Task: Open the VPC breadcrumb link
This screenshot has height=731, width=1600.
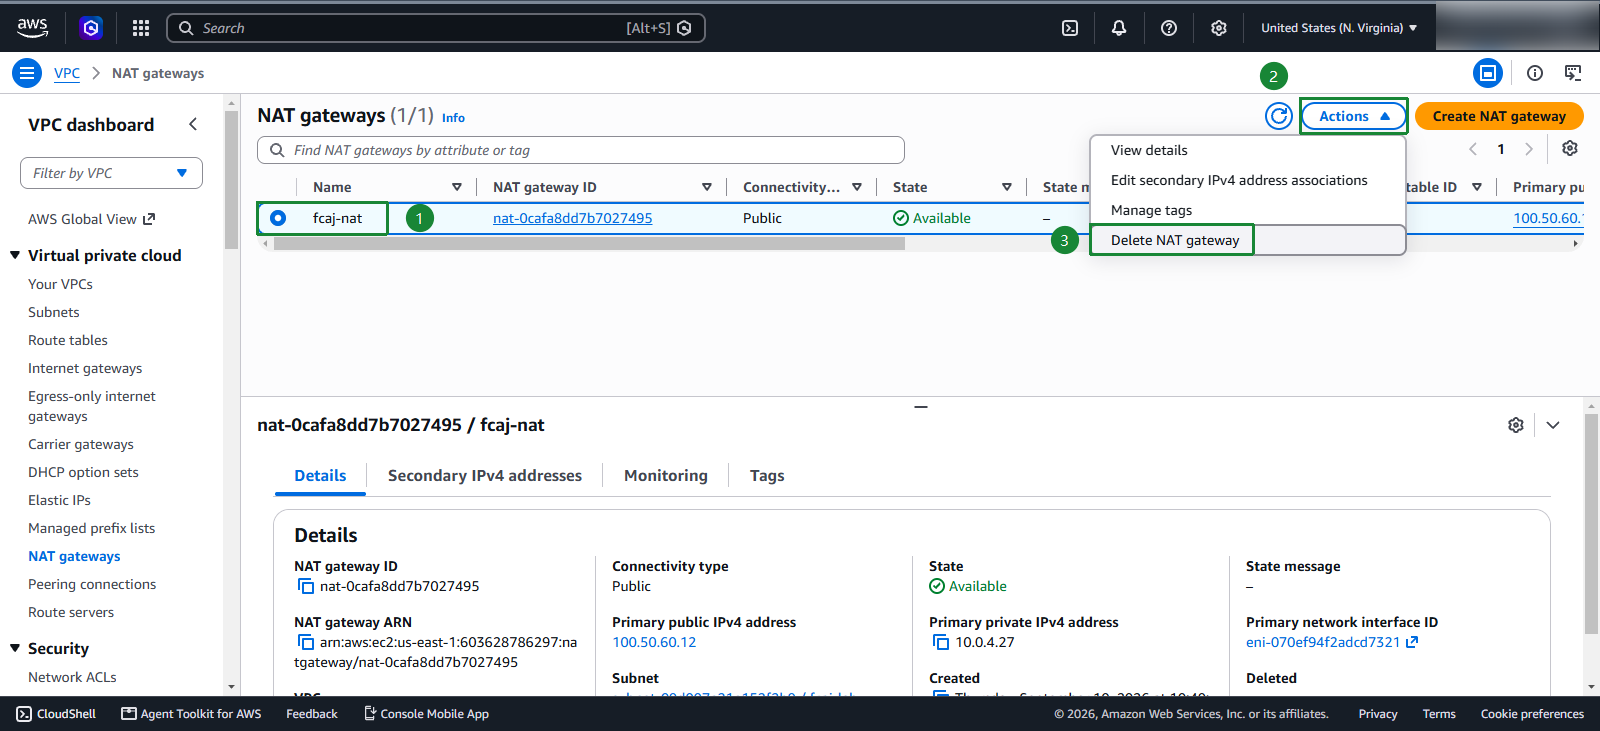Action: [x=67, y=73]
